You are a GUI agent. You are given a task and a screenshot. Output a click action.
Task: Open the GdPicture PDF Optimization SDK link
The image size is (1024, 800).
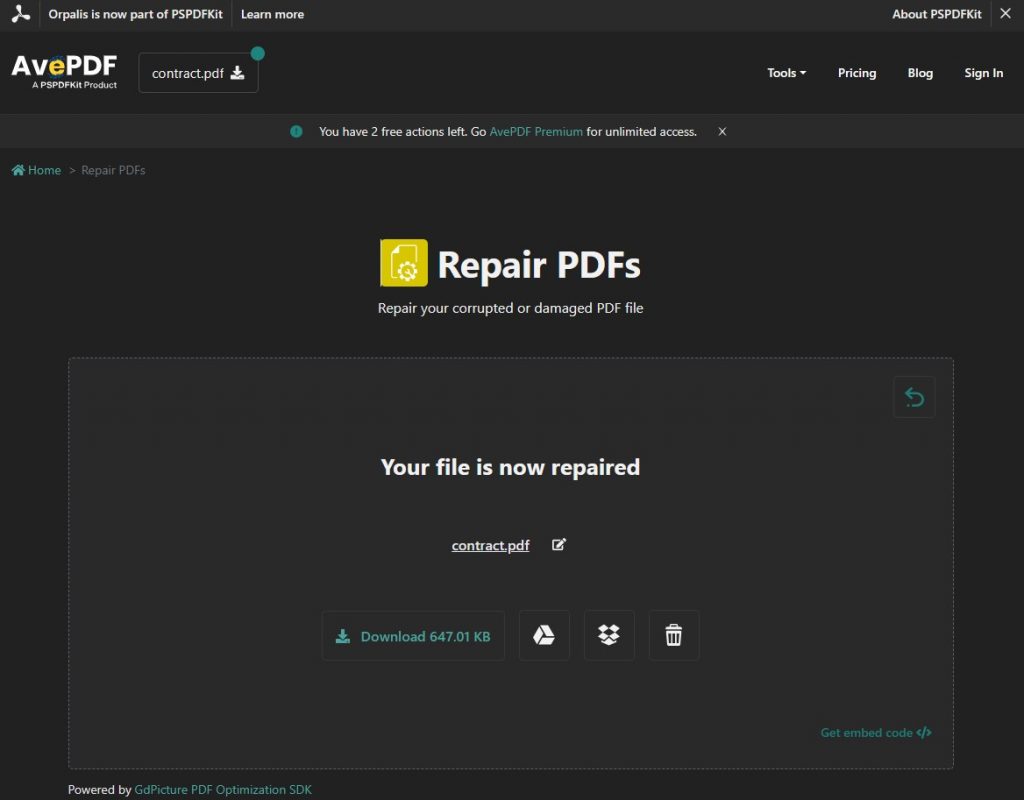[221, 789]
